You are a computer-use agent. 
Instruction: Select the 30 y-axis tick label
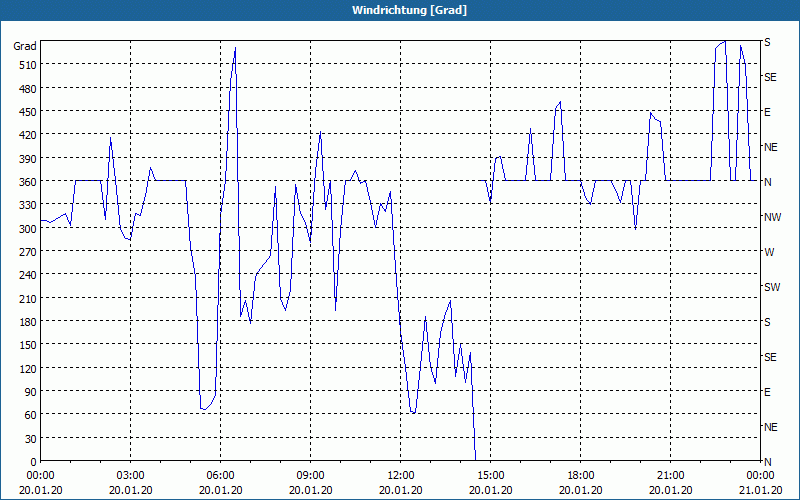tap(31, 439)
